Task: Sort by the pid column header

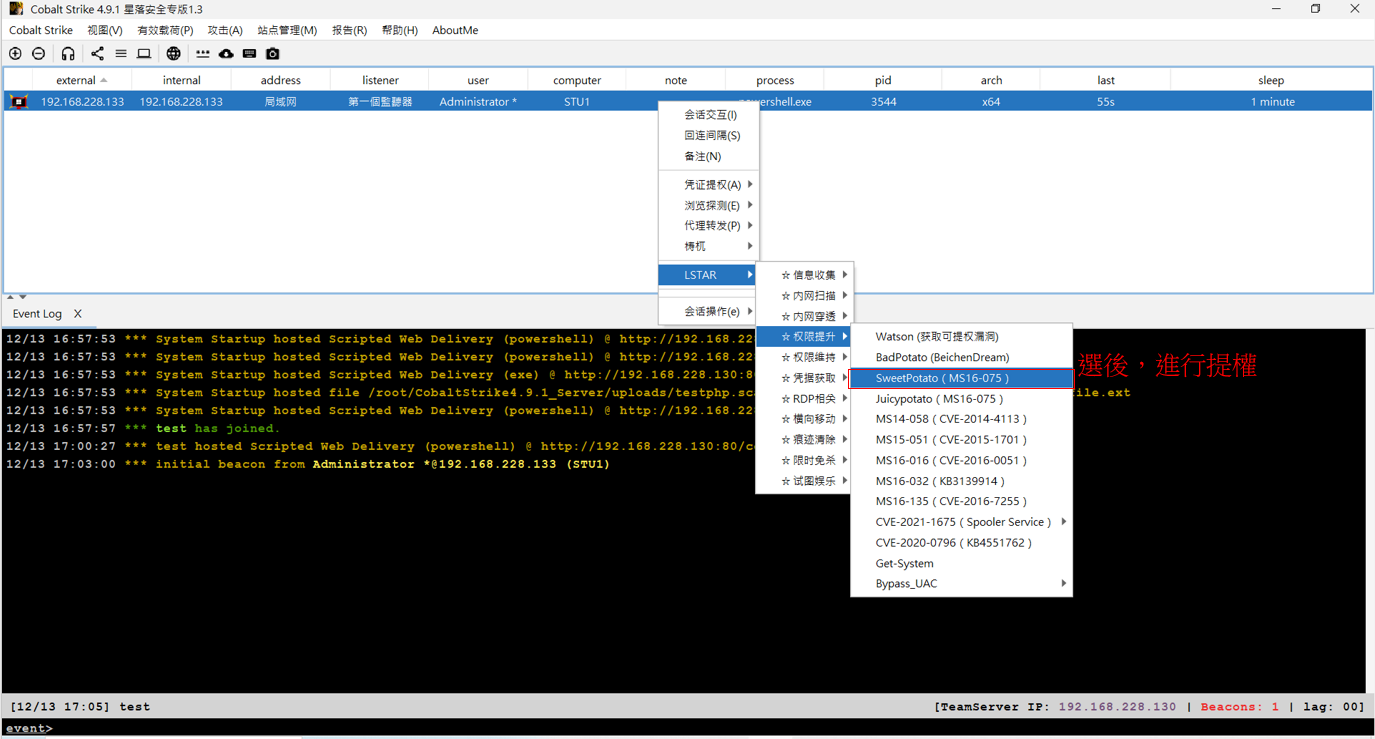Action: tap(883, 80)
